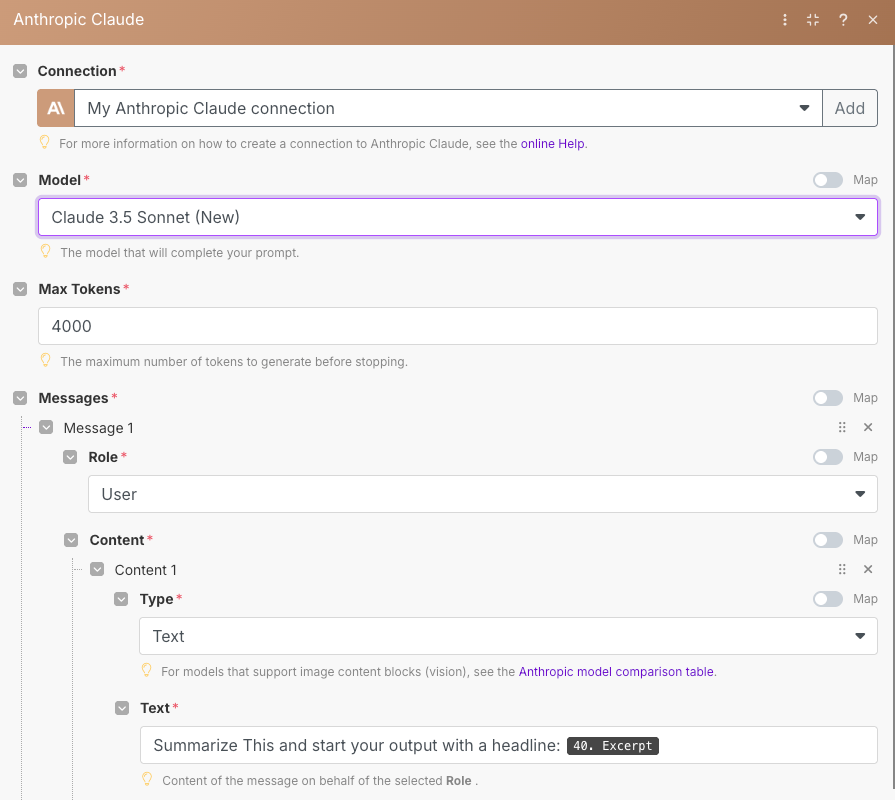
Task: Click the 'Anthropic Claude' panel title
Action: (x=79, y=19)
